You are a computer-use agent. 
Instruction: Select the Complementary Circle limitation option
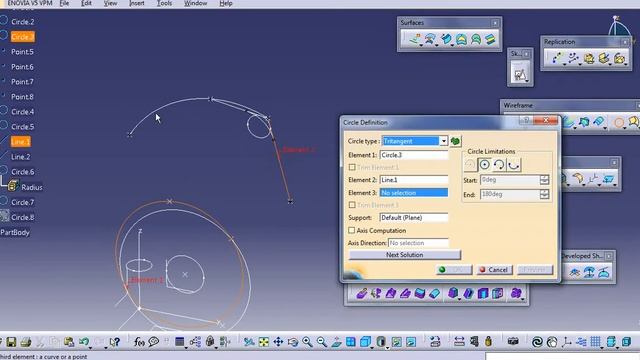pos(513,165)
